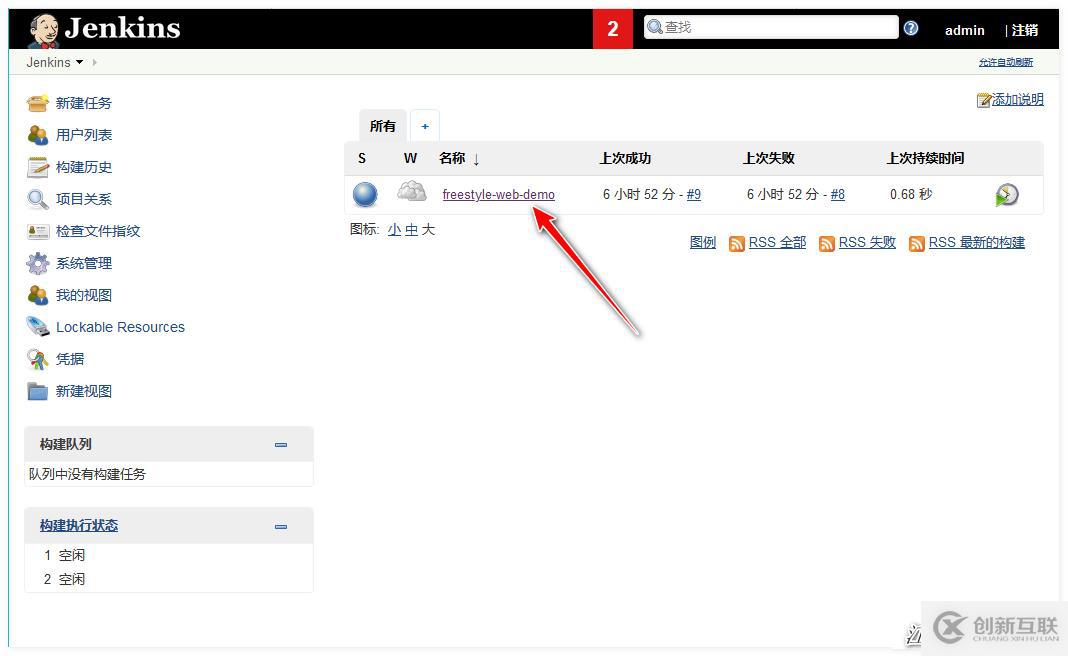Screen dimensions: 1068x656
Task: Open 我的视图 from the sidebar
Action: [x=84, y=295]
